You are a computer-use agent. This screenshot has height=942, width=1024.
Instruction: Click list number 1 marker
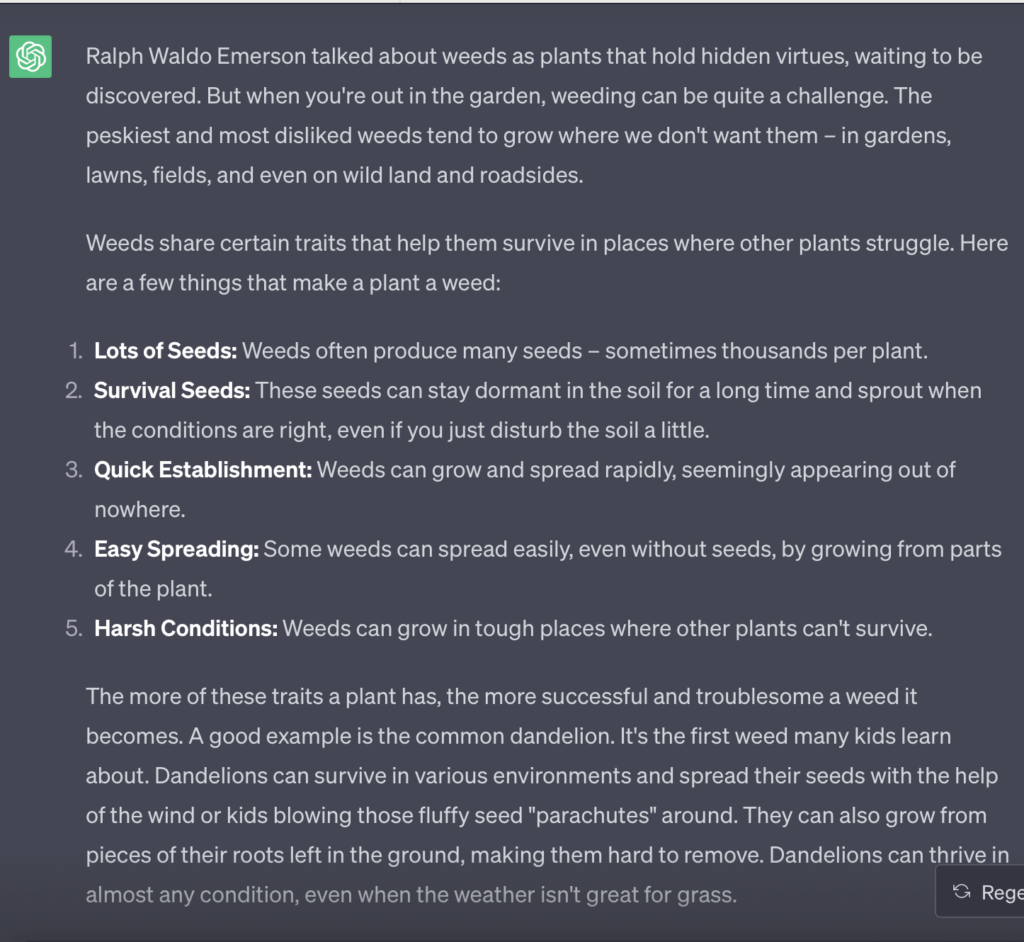click(76, 351)
